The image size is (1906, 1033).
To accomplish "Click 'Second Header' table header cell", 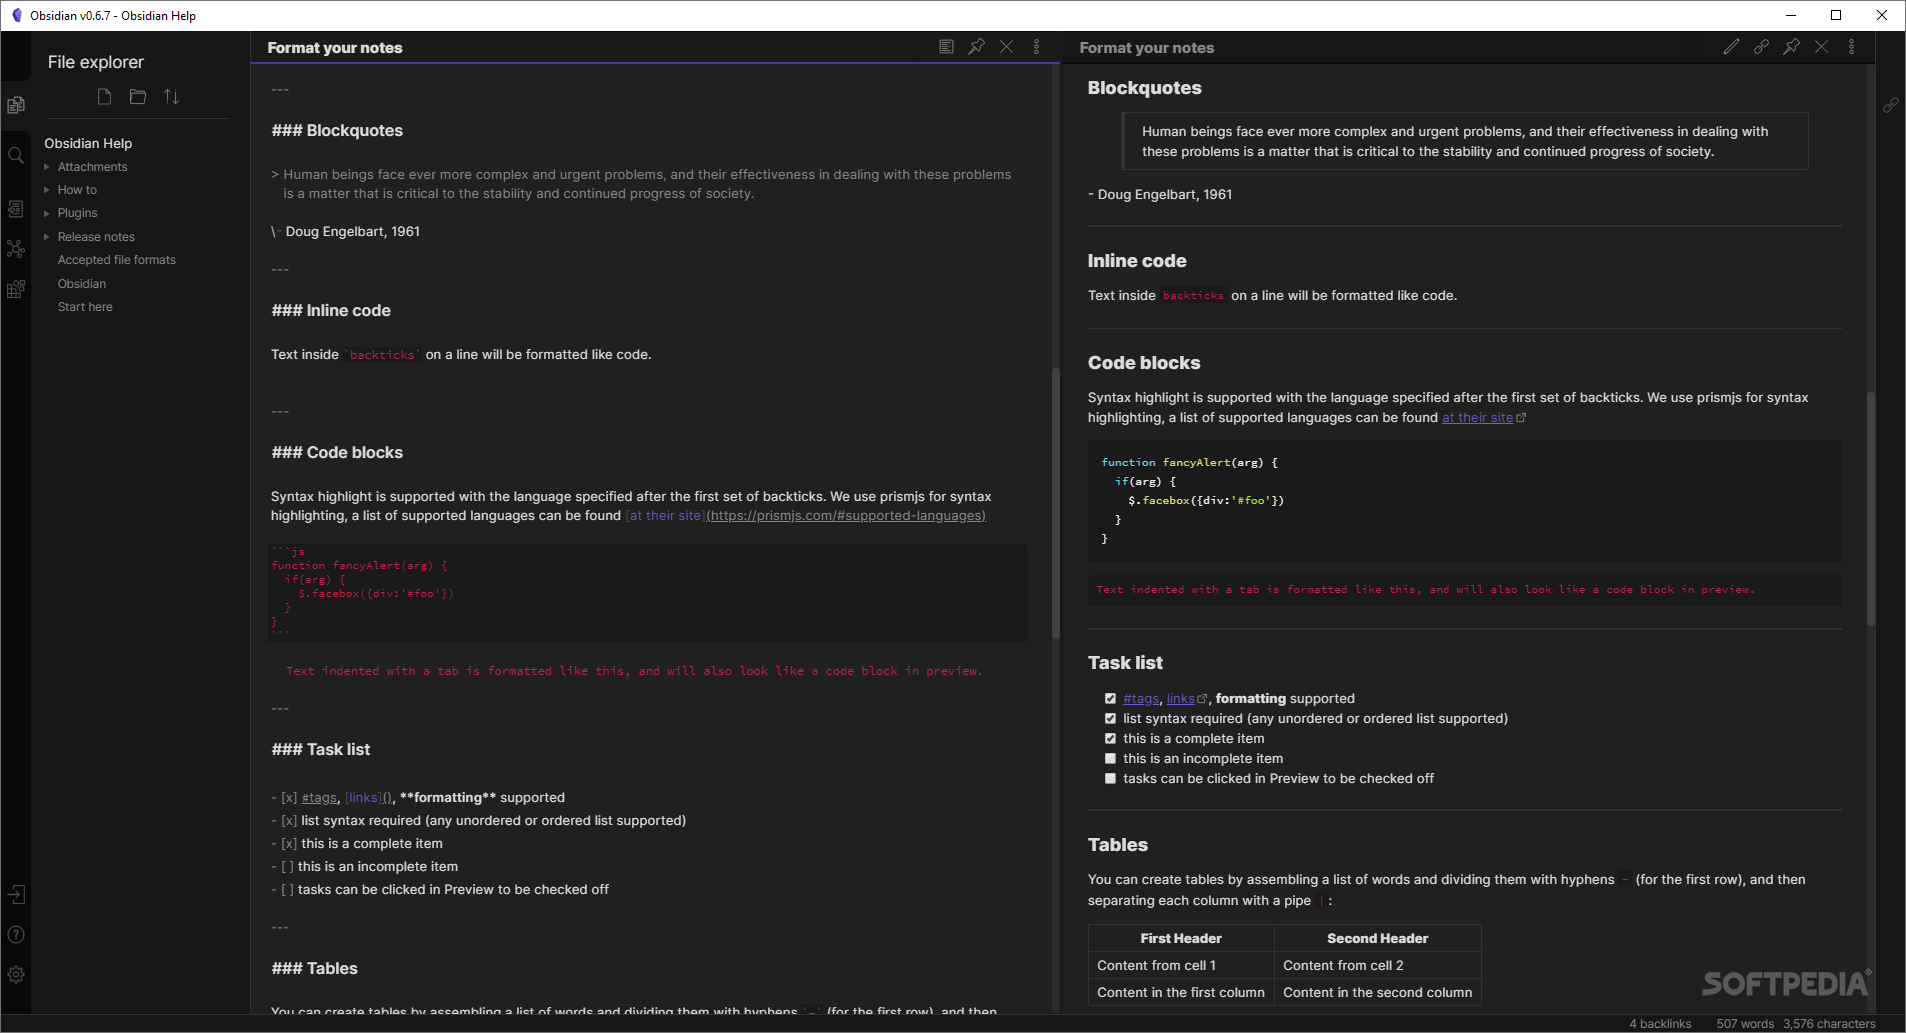I will [x=1378, y=939].
